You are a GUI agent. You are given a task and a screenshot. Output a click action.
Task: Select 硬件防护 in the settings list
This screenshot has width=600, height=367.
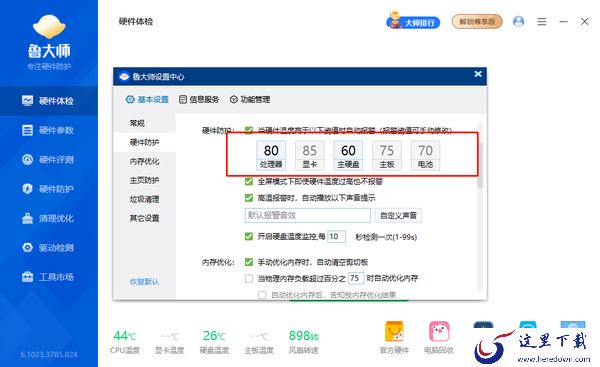point(145,142)
